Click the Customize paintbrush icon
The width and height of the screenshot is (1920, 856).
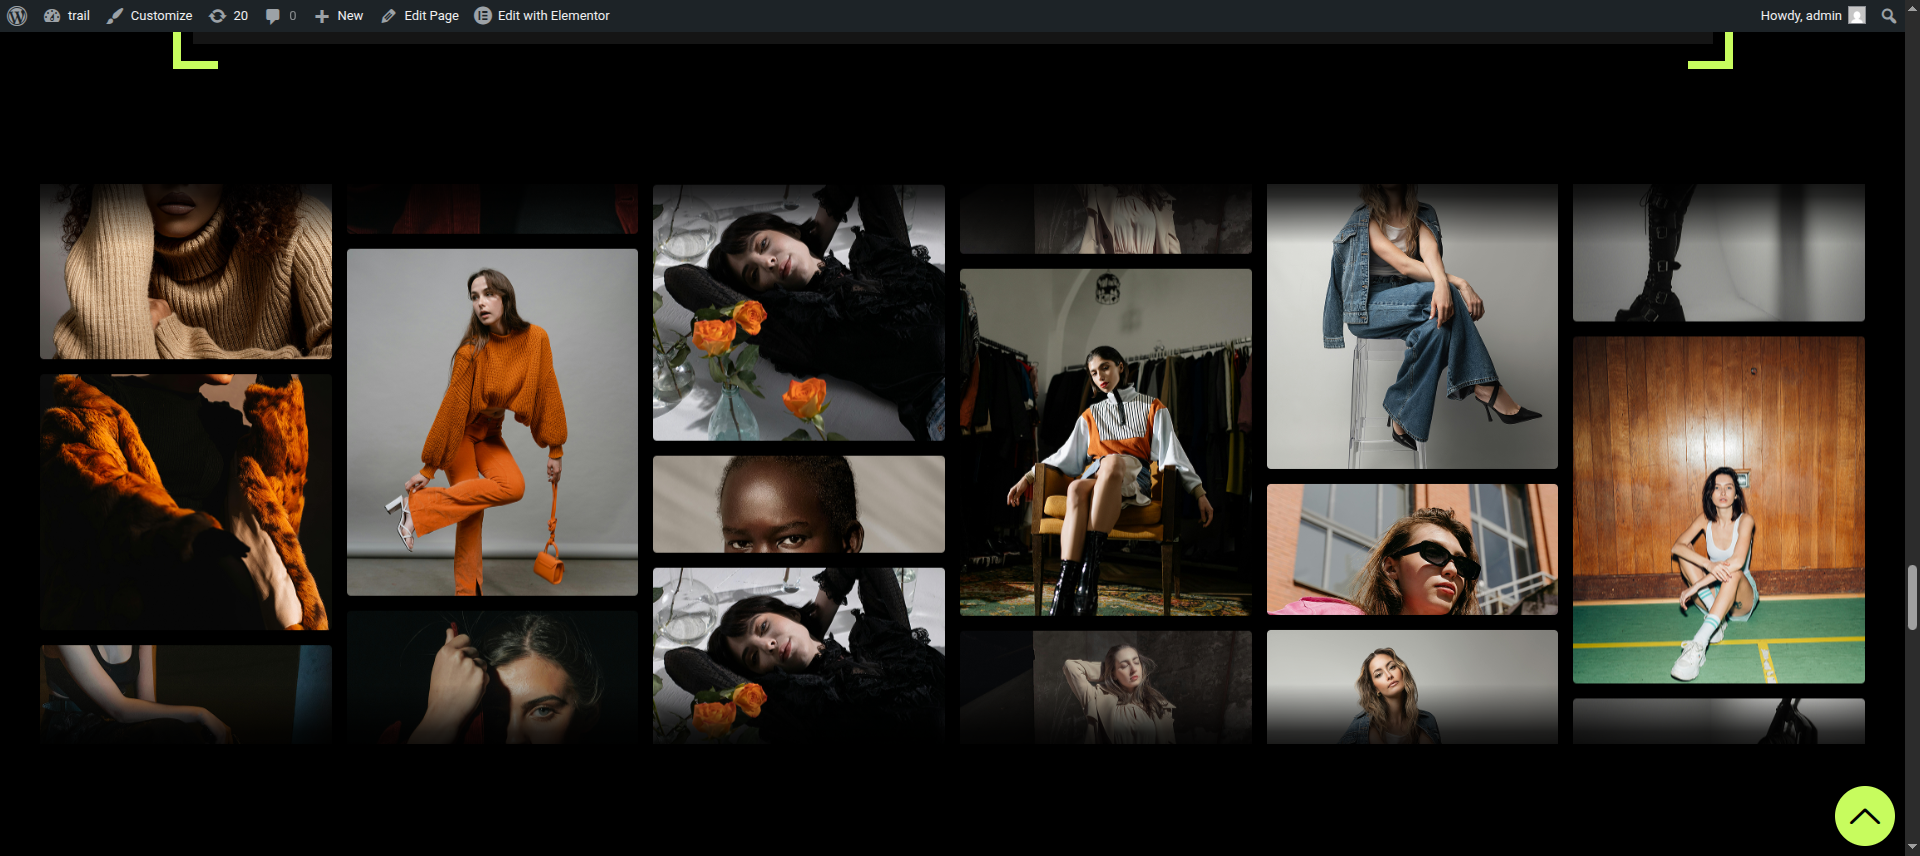pyautogui.click(x=115, y=16)
